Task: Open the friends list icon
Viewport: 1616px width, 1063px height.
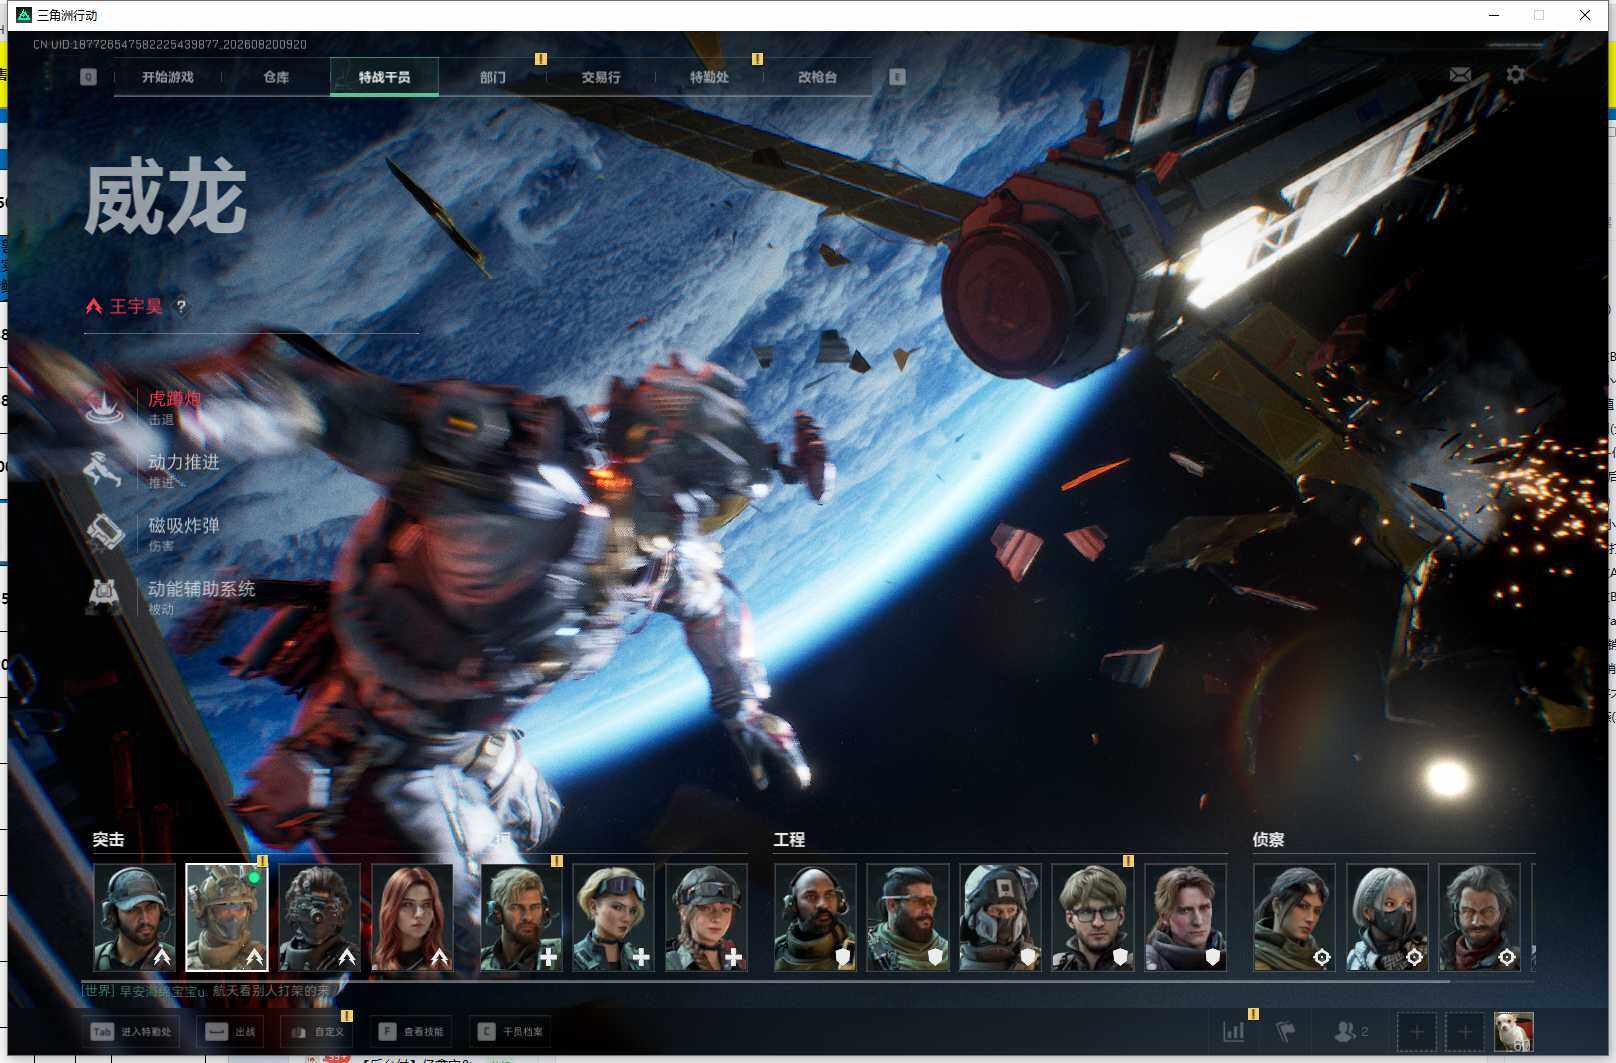Action: pos(1350,1031)
